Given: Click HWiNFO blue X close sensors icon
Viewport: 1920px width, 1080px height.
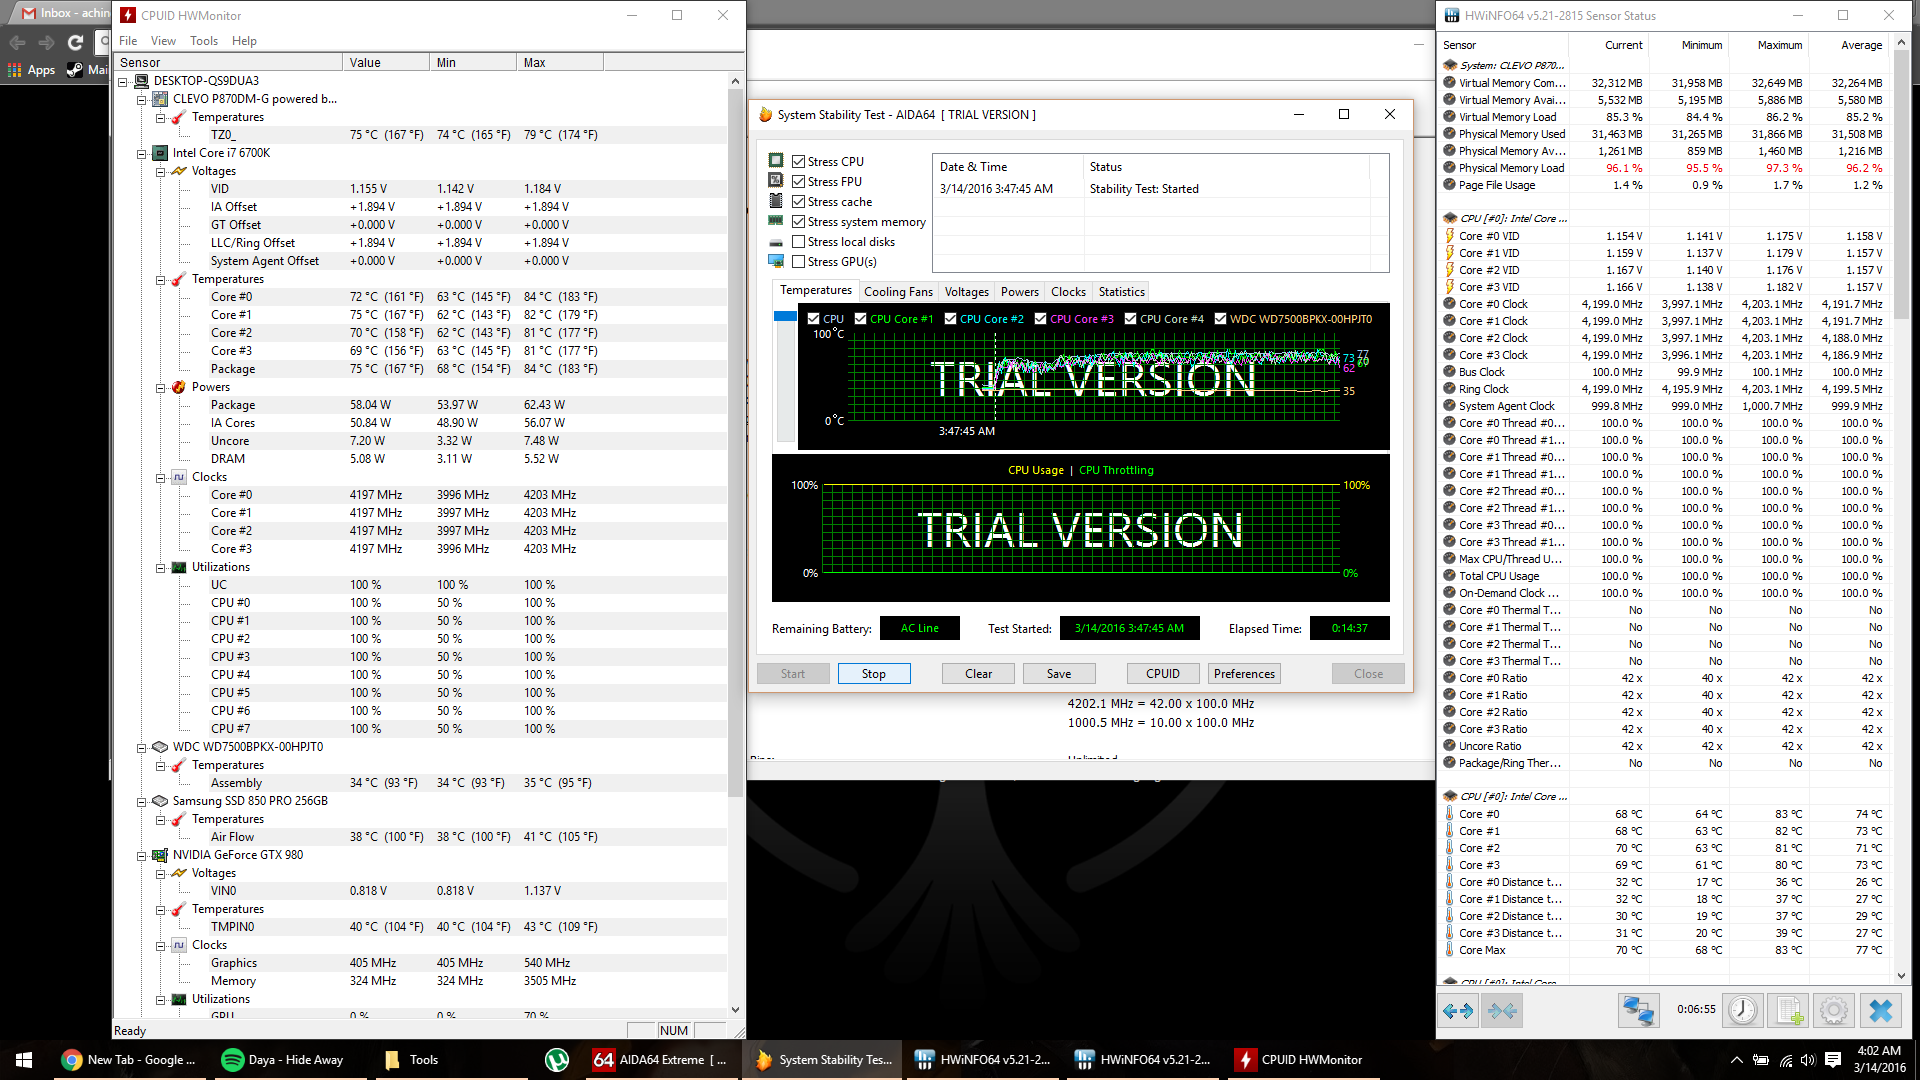Looking at the screenshot, I should coord(1881,1011).
